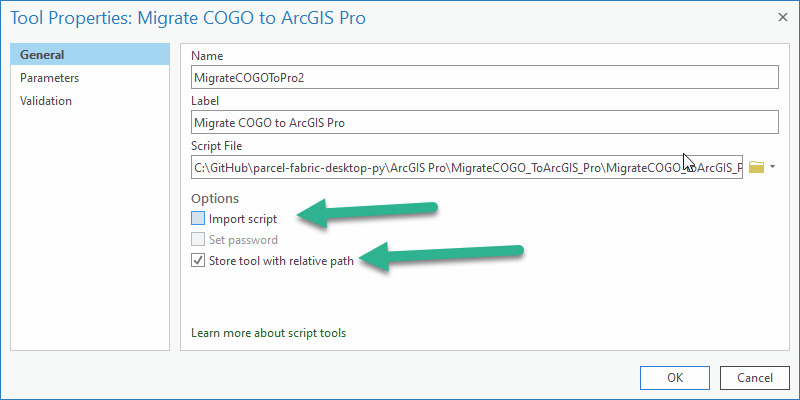Focus the Label text box

[484, 122]
